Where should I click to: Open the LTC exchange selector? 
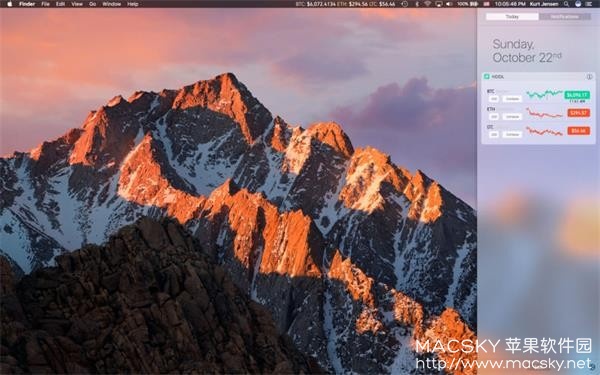click(x=512, y=134)
